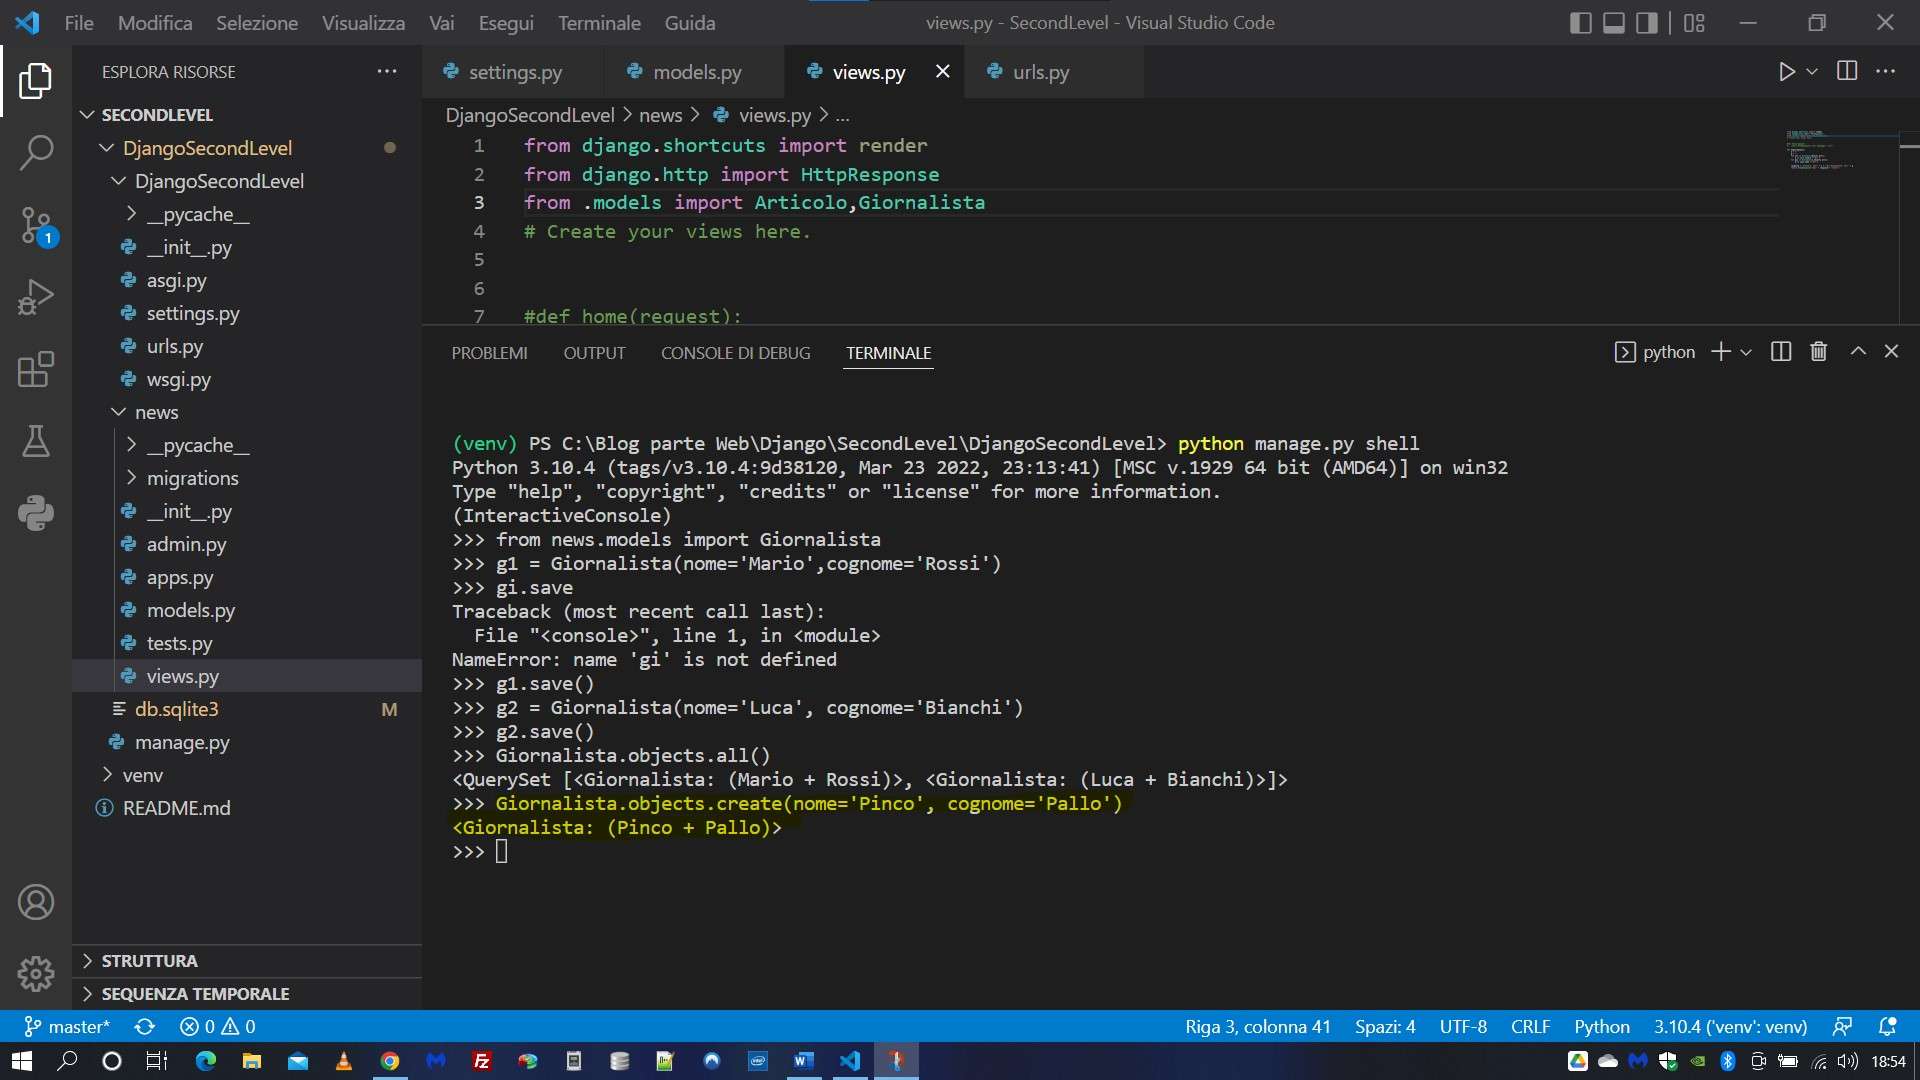
Task: Click the news breadcrumb segment
Action: (660, 116)
